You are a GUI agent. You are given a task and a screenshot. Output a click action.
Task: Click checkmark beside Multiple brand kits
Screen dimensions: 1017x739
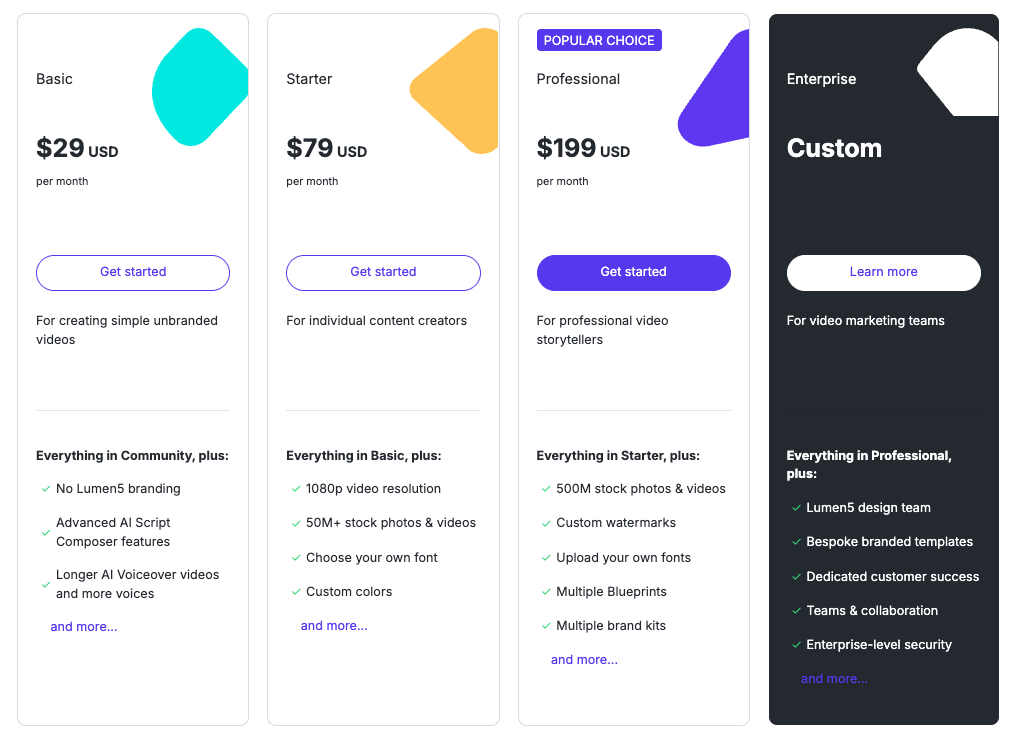coord(546,626)
